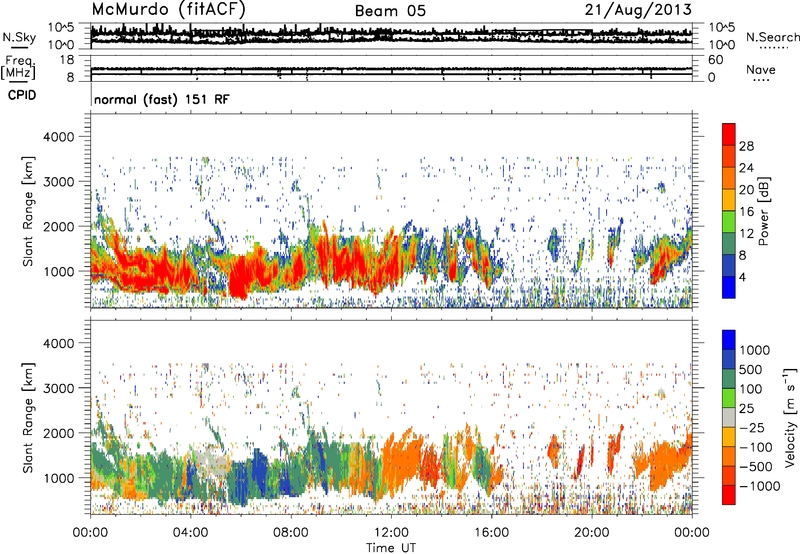
Task: Pick the yellow-orange 16–20 dB colorbar segment
Action: pyautogui.click(x=729, y=201)
